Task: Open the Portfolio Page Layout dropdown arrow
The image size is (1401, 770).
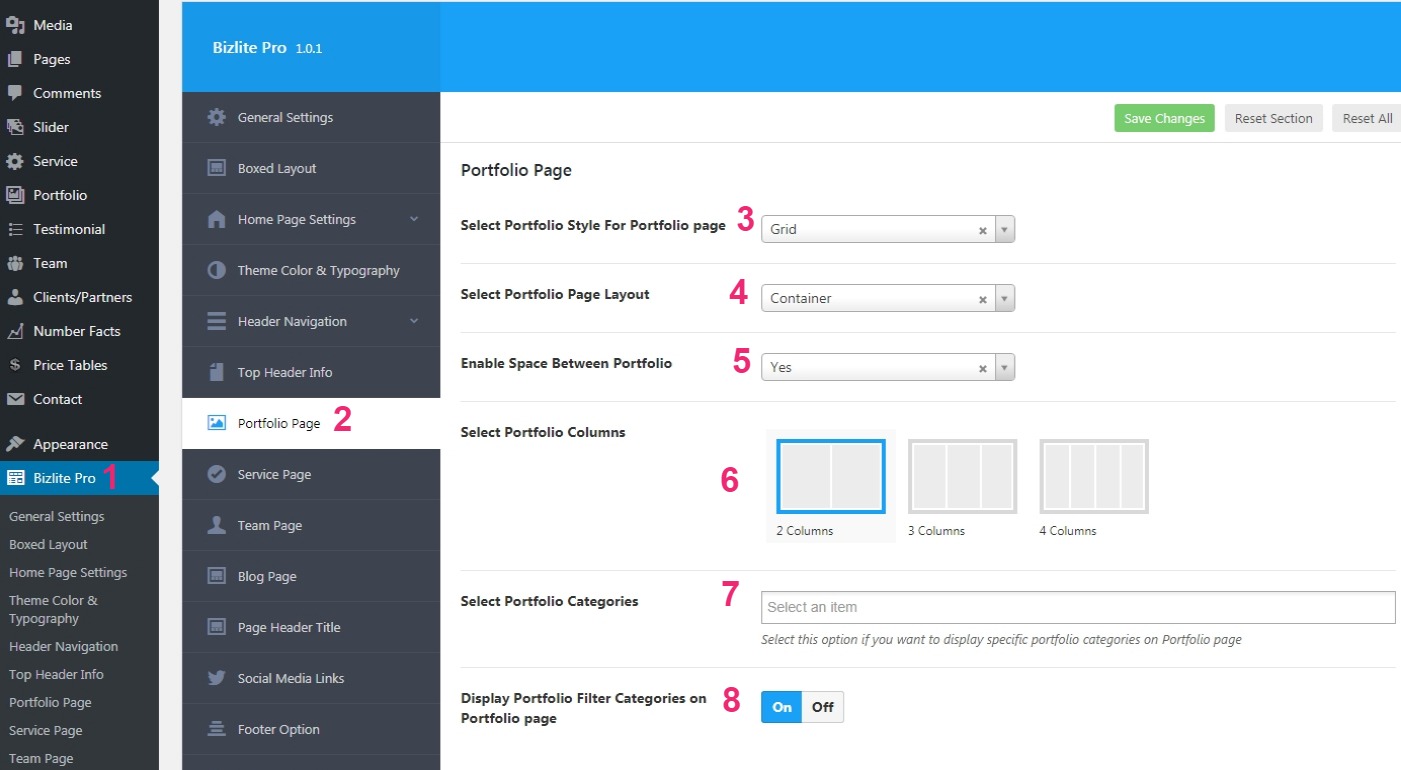Action: click(x=1005, y=298)
